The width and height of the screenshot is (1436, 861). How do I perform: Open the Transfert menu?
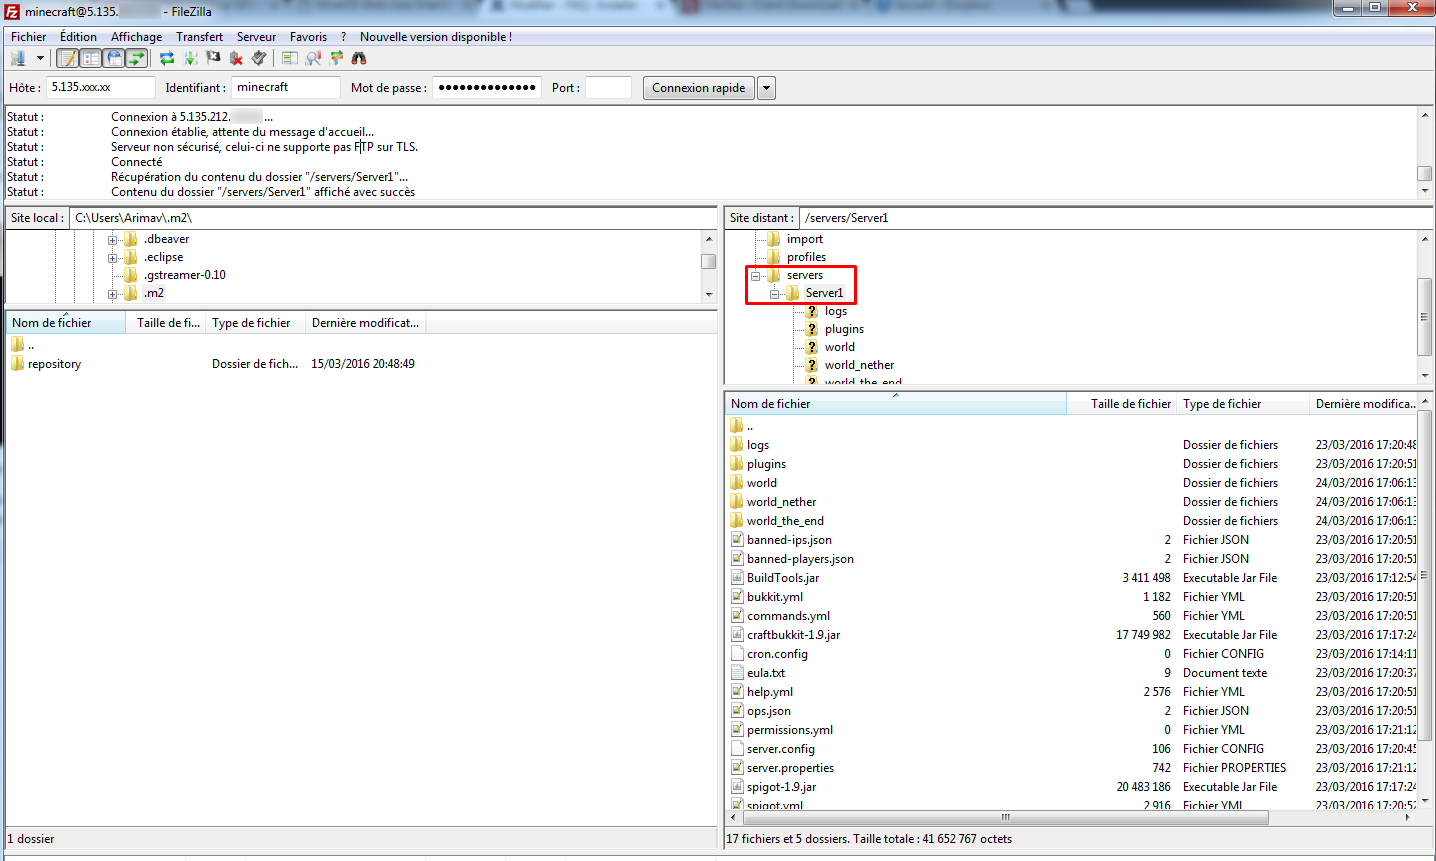pos(199,37)
